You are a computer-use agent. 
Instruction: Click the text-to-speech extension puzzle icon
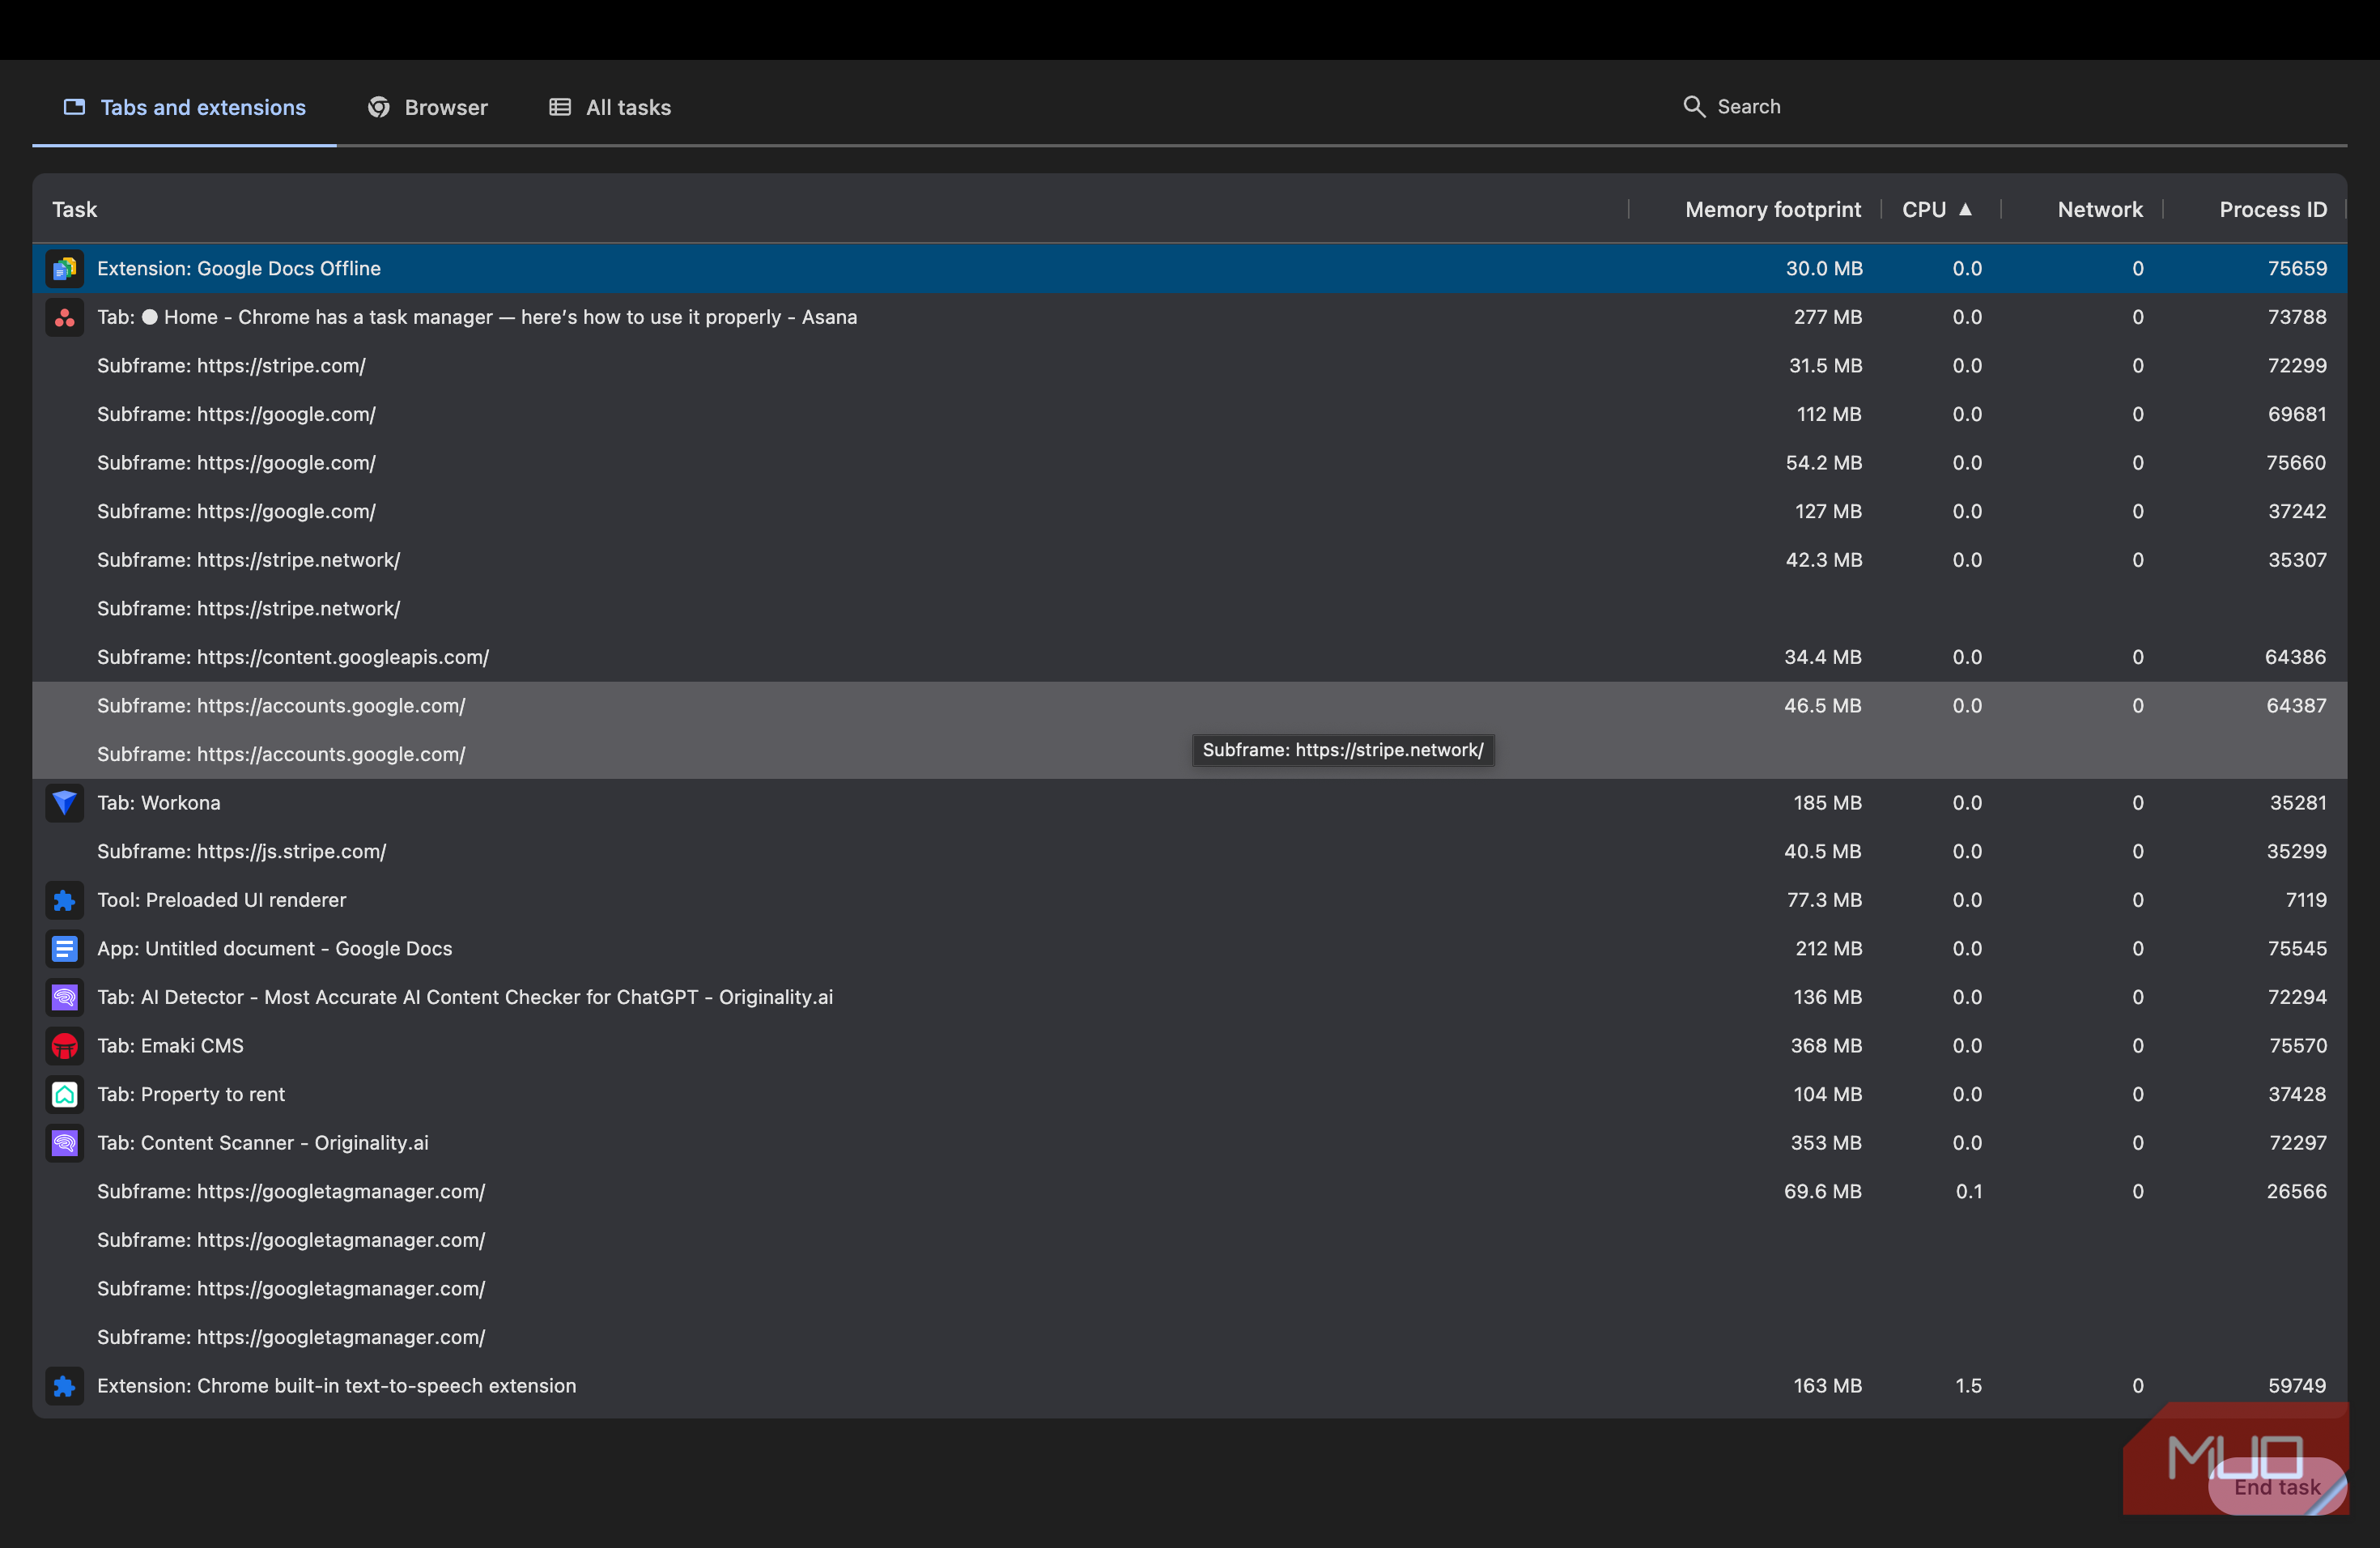point(65,1386)
